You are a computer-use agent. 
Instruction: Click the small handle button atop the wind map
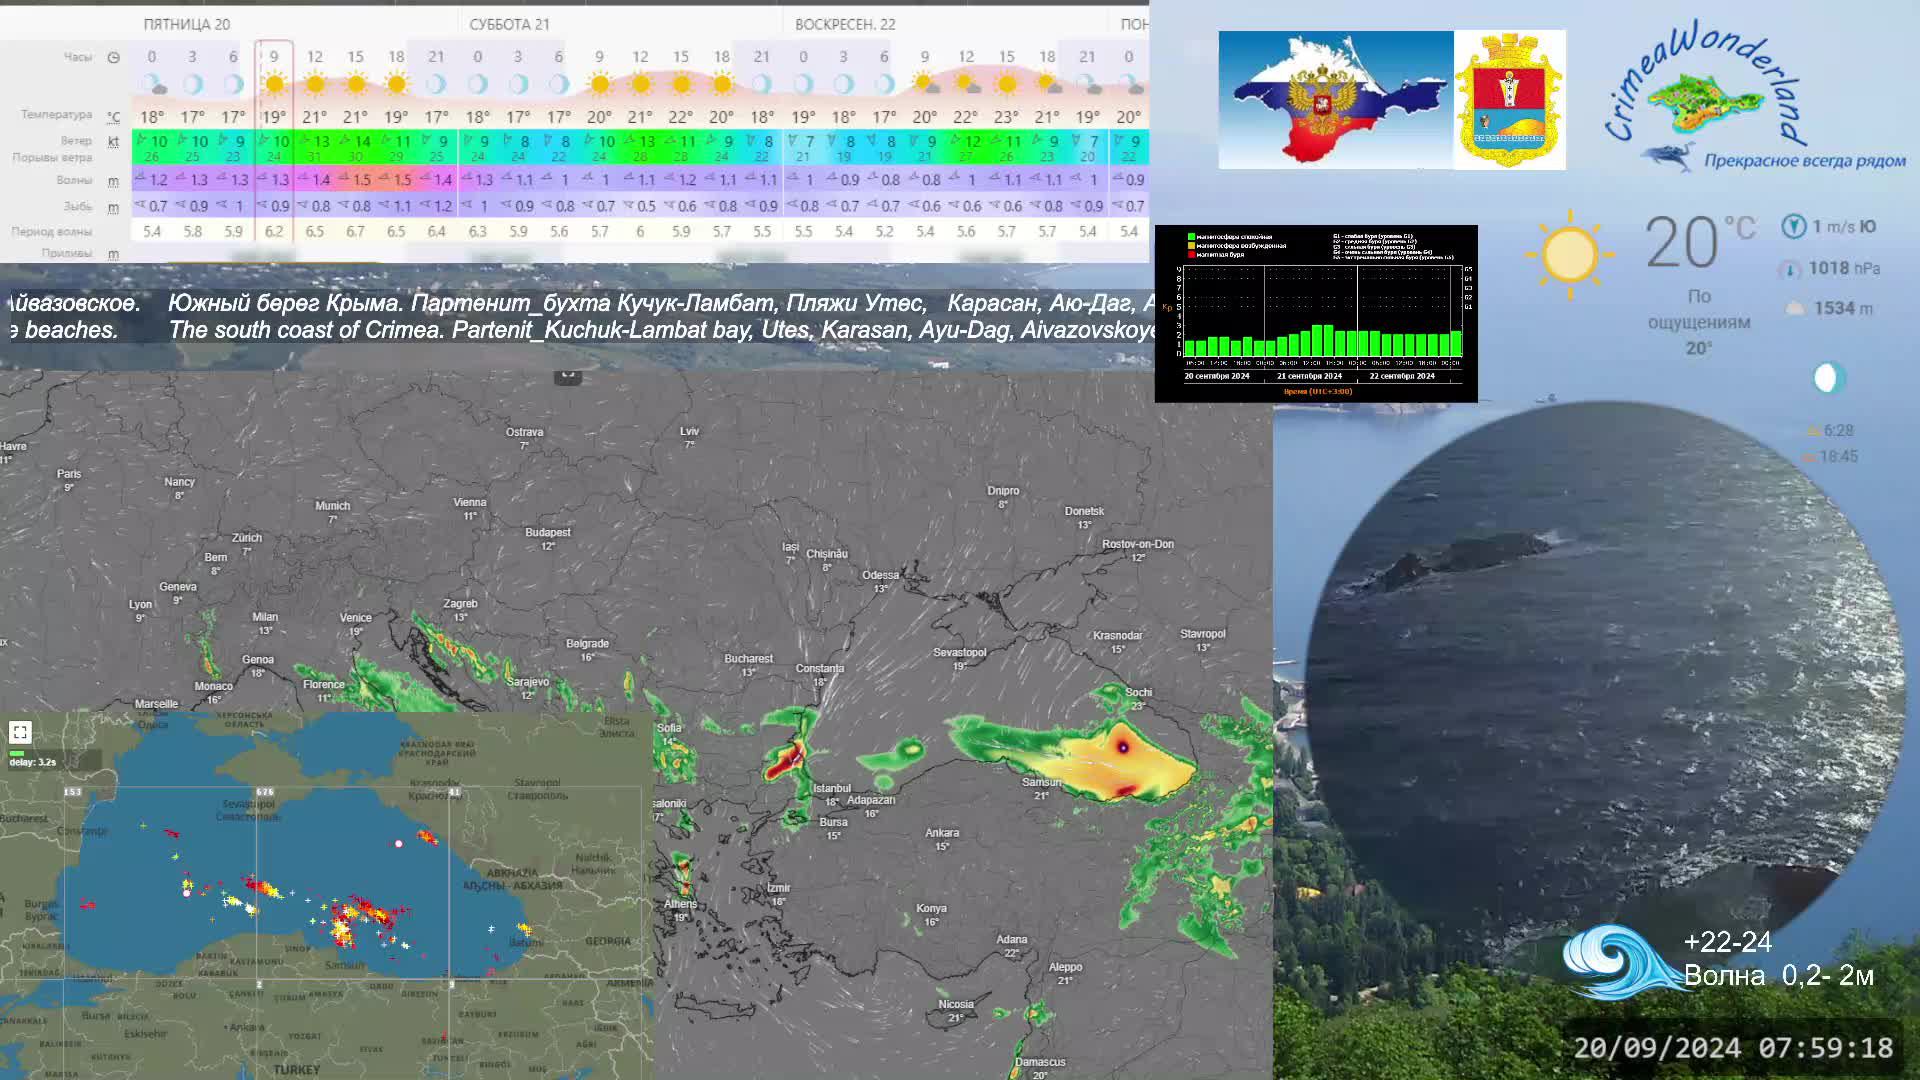pyautogui.click(x=567, y=376)
